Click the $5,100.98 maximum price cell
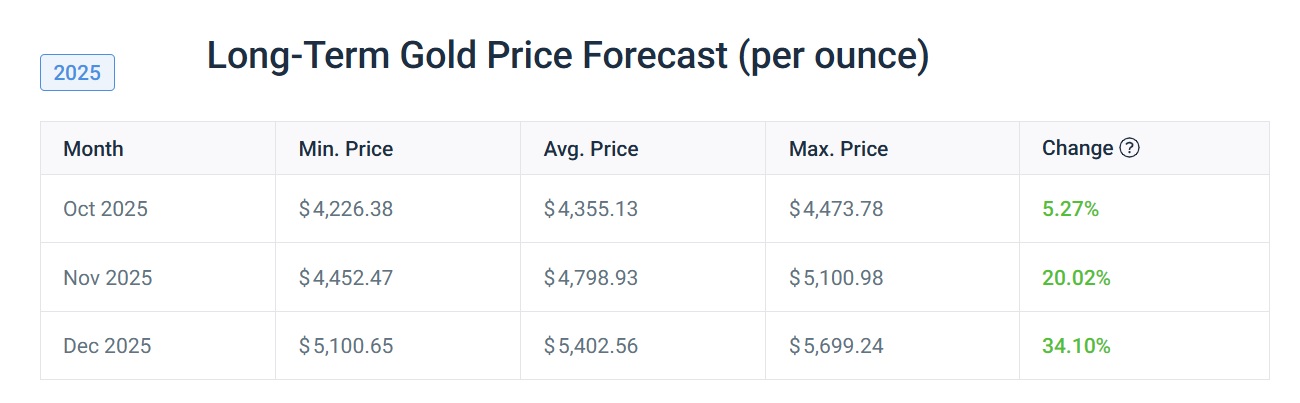The height and width of the screenshot is (403, 1300). (836, 278)
